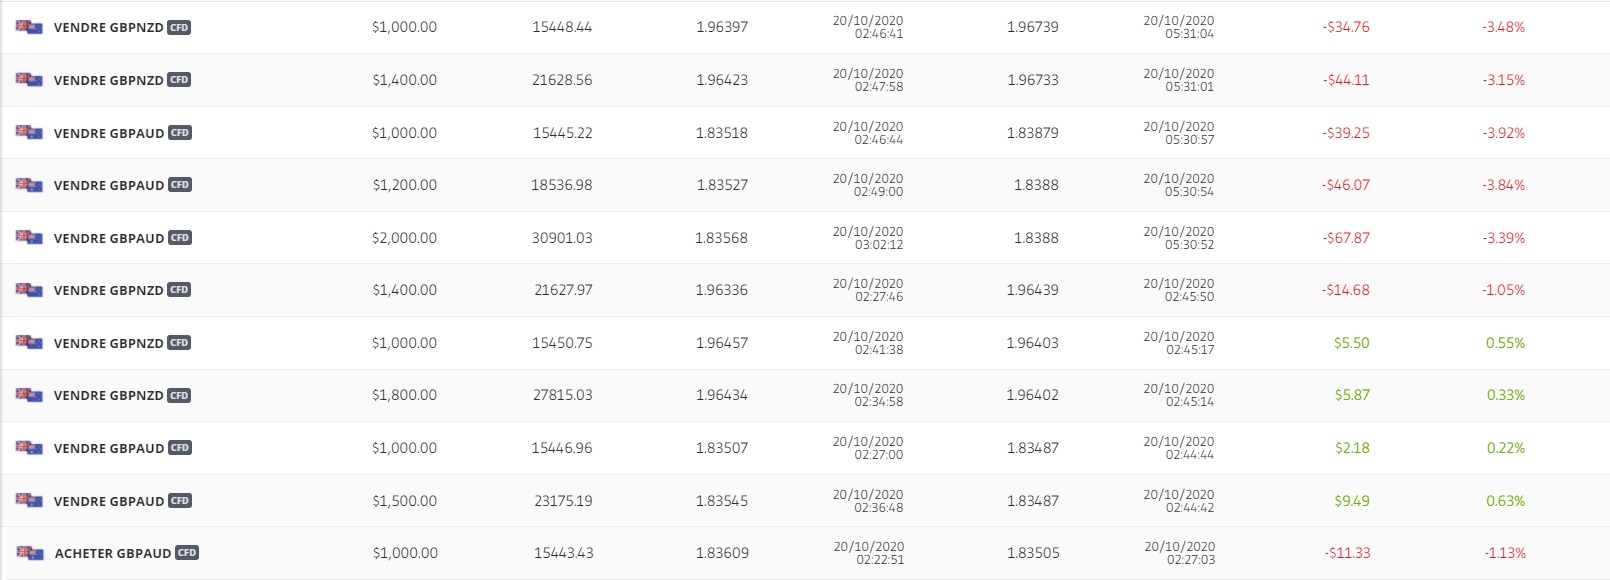Open VENDRE GBPNZD trade with -$14.68 loss
This screenshot has width=1610, height=580.
point(108,290)
